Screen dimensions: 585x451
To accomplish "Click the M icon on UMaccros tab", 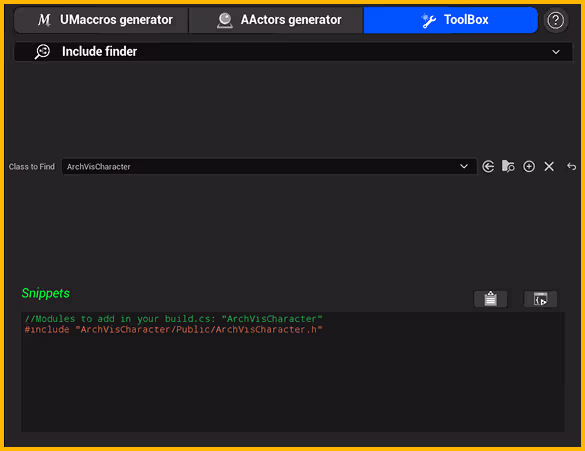I will [44, 20].
